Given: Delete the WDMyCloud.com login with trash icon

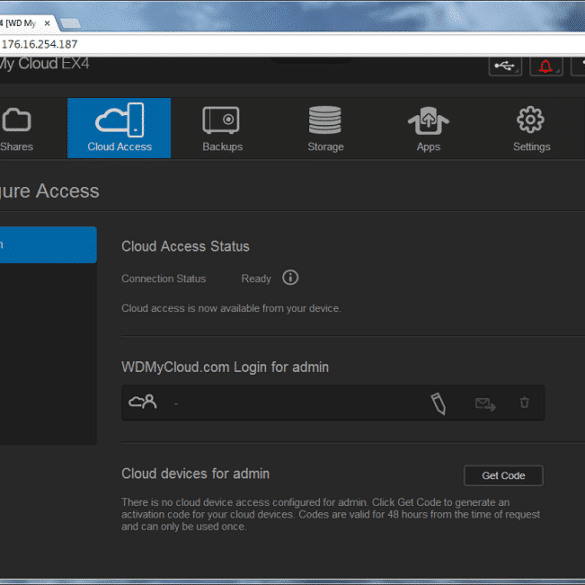Looking at the screenshot, I should 524,402.
